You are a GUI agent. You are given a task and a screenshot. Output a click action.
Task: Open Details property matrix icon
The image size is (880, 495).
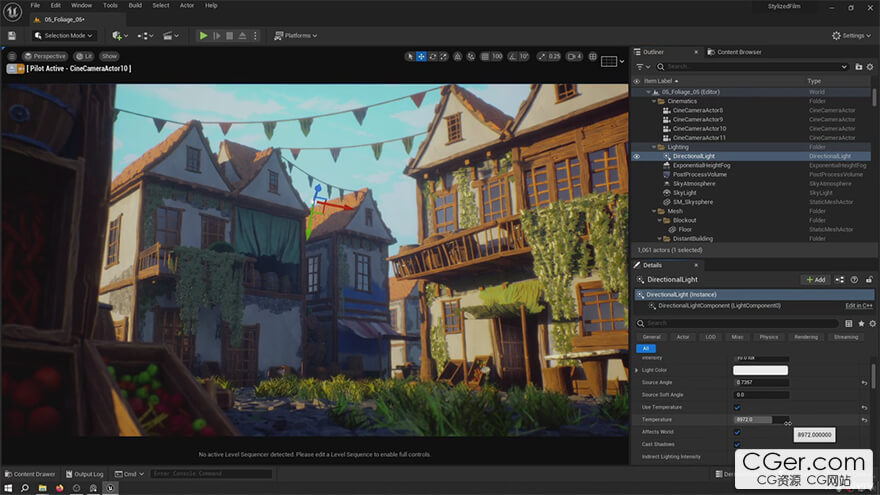(849, 324)
